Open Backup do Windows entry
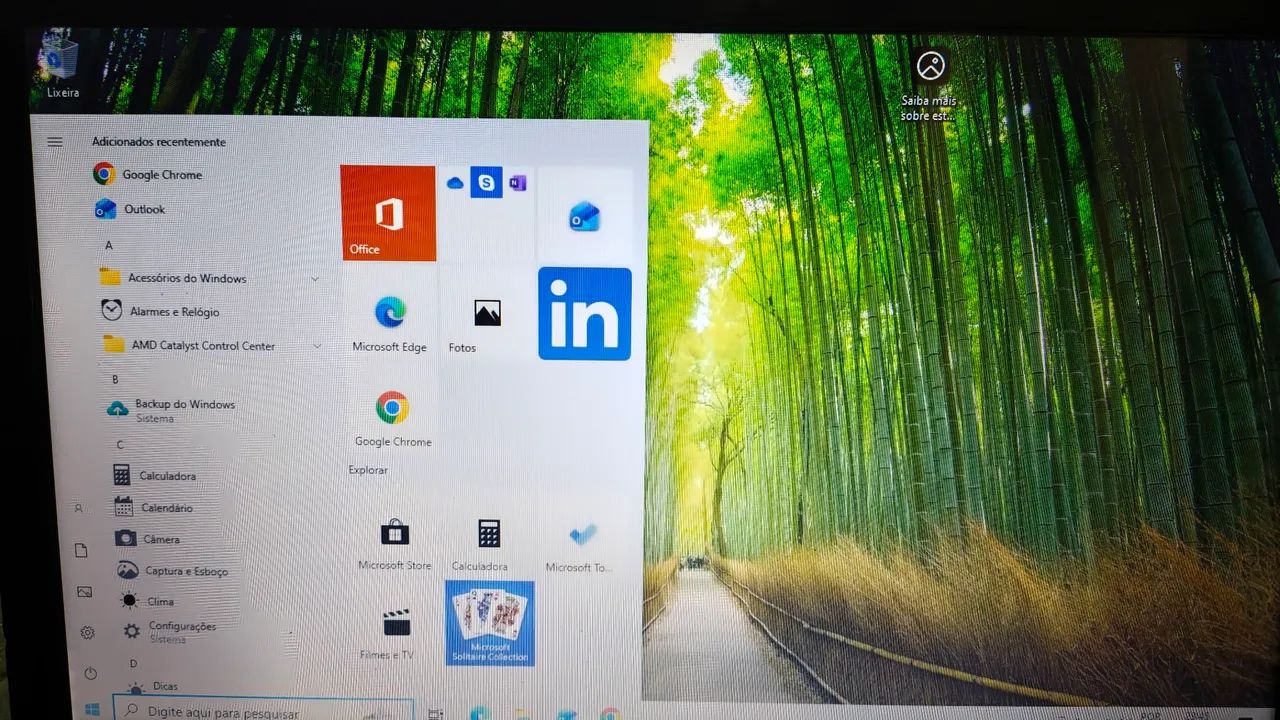The height and width of the screenshot is (720, 1280). (x=172, y=409)
